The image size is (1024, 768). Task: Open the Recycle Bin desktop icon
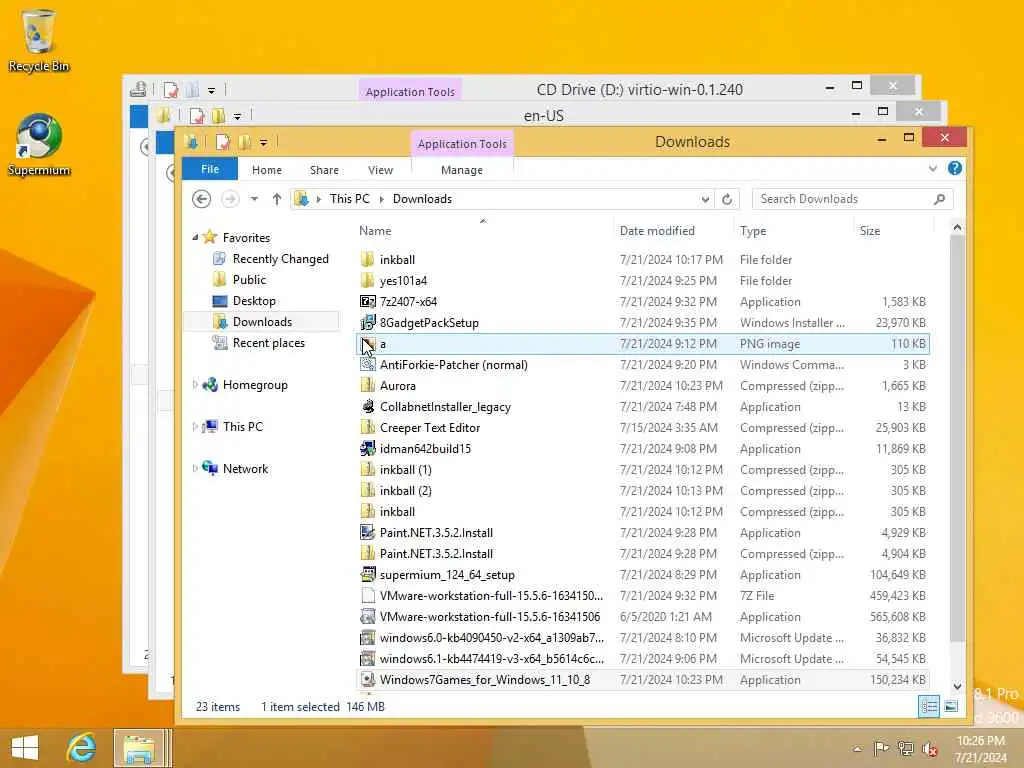(38, 40)
